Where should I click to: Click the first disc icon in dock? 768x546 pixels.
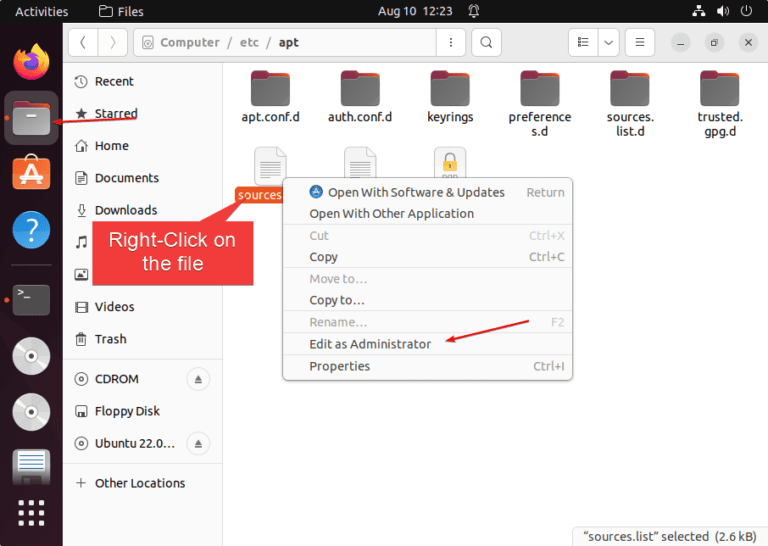(x=31, y=356)
